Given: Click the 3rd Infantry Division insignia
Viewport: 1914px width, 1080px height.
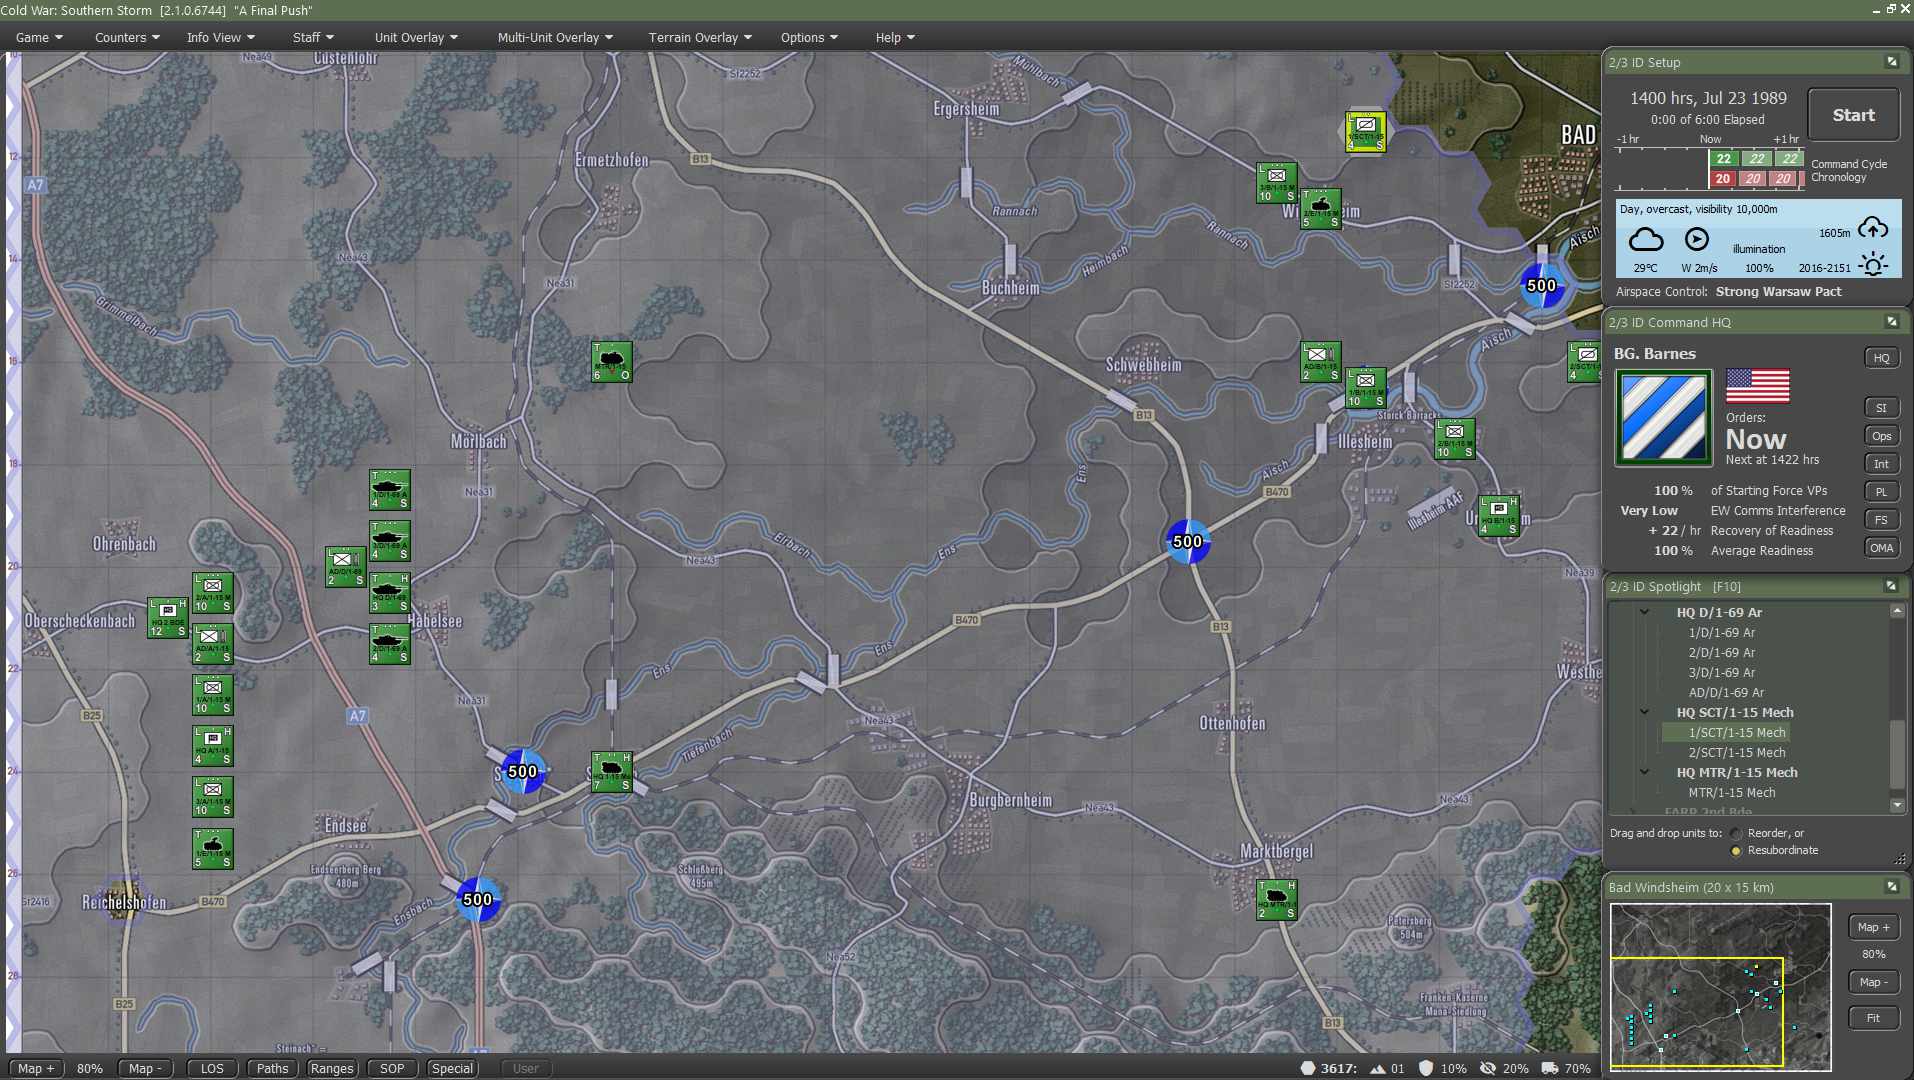Looking at the screenshot, I should pyautogui.click(x=1664, y=417).
